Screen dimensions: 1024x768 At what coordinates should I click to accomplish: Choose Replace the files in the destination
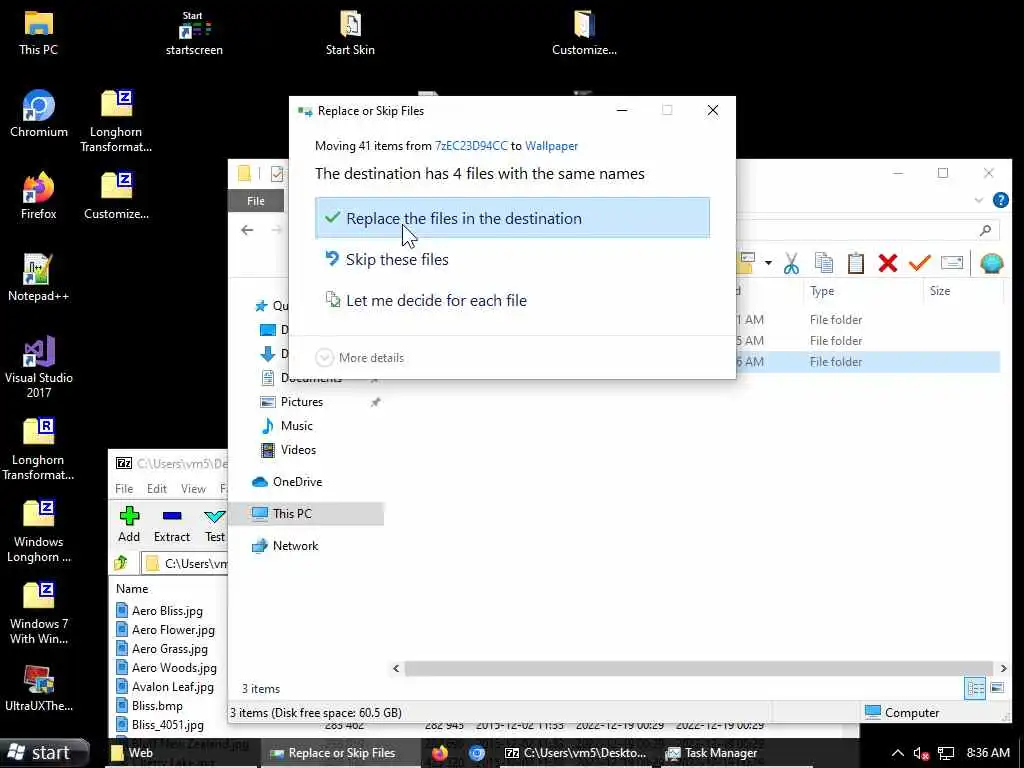click(x=512, y=218)
